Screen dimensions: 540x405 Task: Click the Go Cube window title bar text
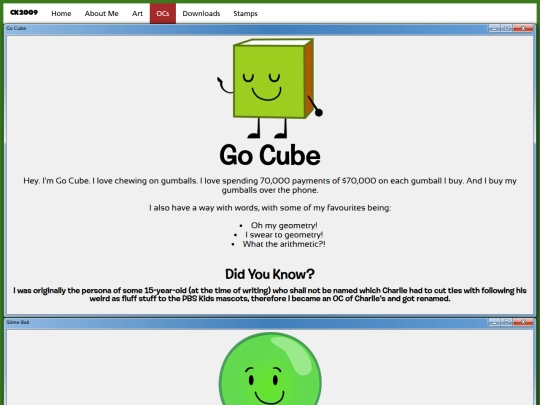16,28
